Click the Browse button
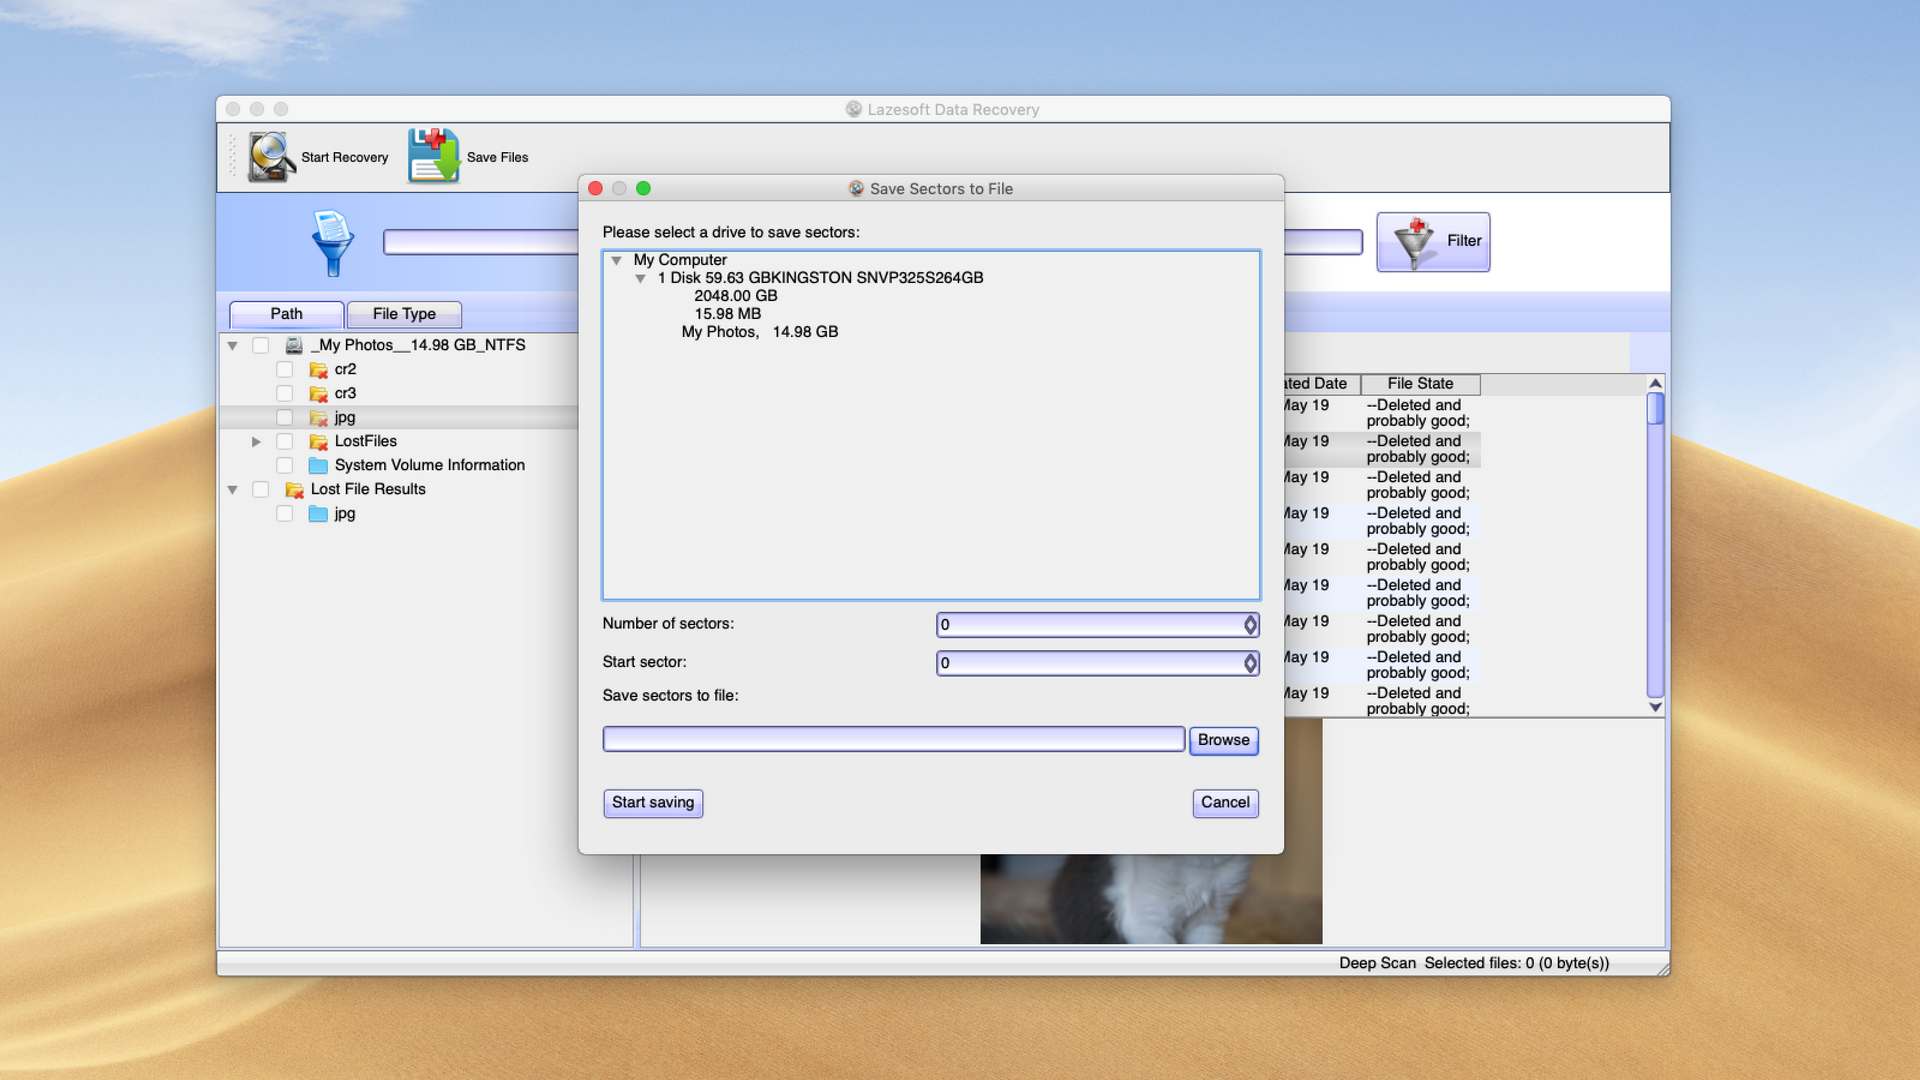Screen dimensions: 1920x1080 pyautogui.click(x=1223, y=740)
